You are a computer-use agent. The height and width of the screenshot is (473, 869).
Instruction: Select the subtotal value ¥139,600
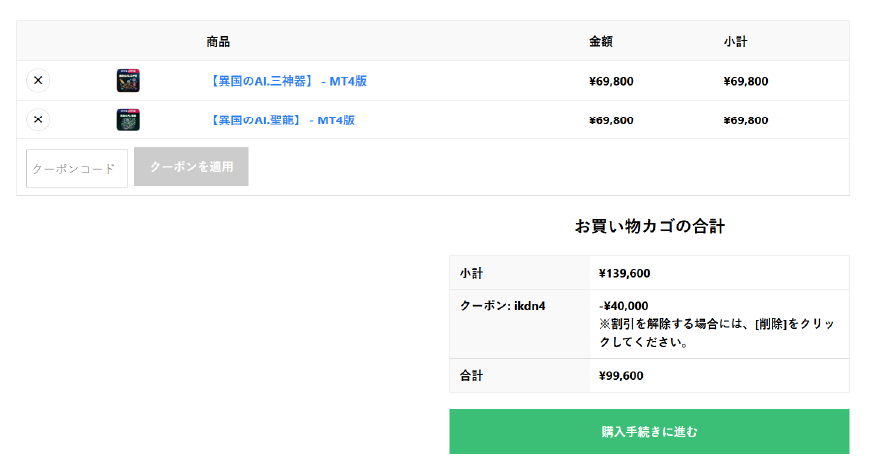(x=625, y=273)
